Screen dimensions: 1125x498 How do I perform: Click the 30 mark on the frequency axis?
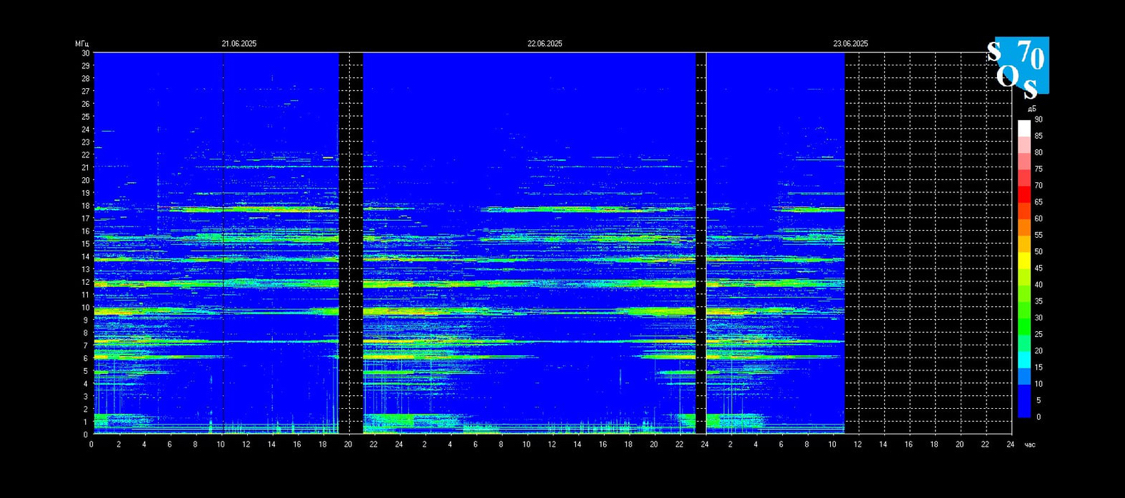[85, 53]
